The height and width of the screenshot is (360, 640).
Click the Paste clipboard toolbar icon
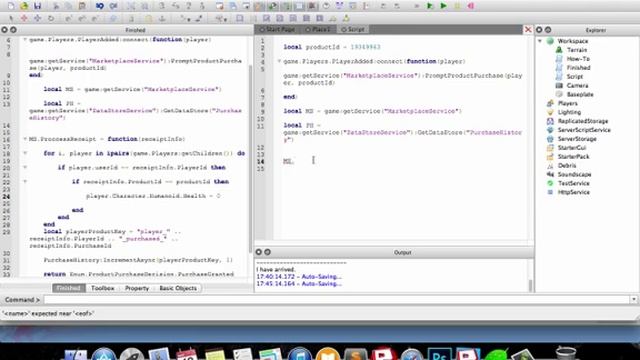(82, 6)
